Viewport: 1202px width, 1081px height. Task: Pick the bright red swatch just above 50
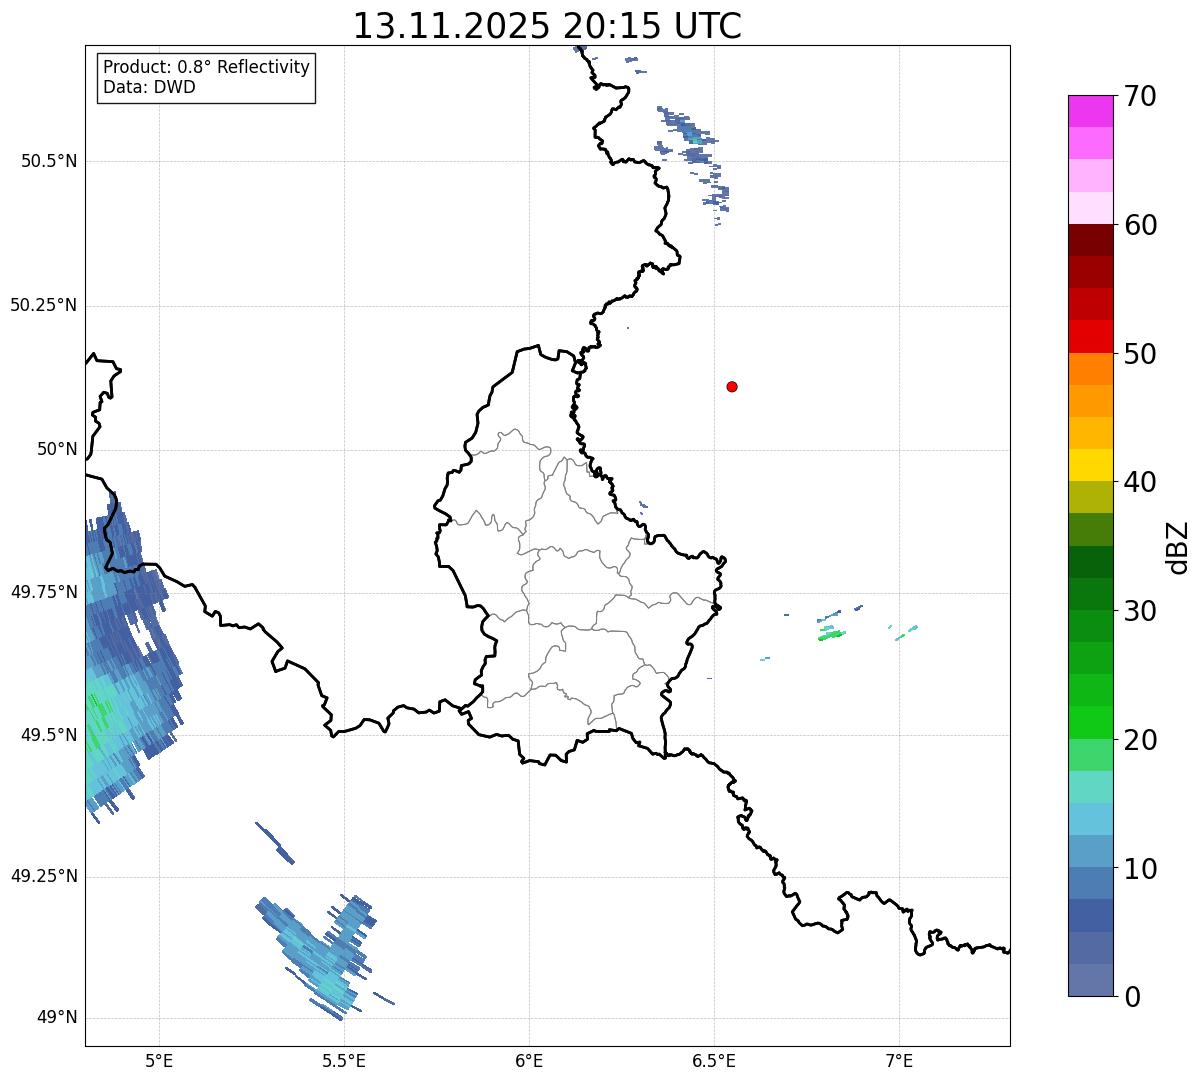[x=1091, y=336]
